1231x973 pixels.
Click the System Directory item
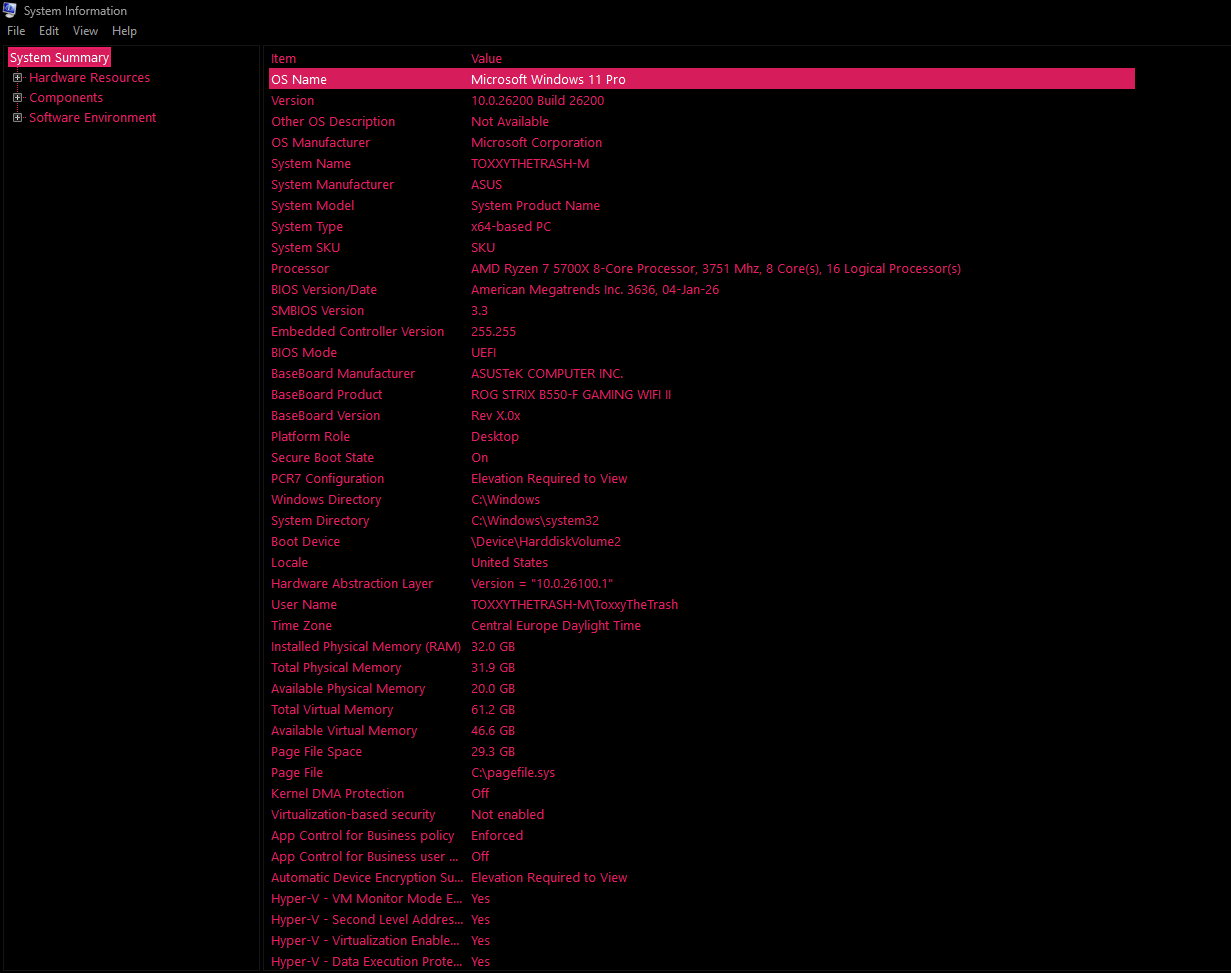coord(320,521)
